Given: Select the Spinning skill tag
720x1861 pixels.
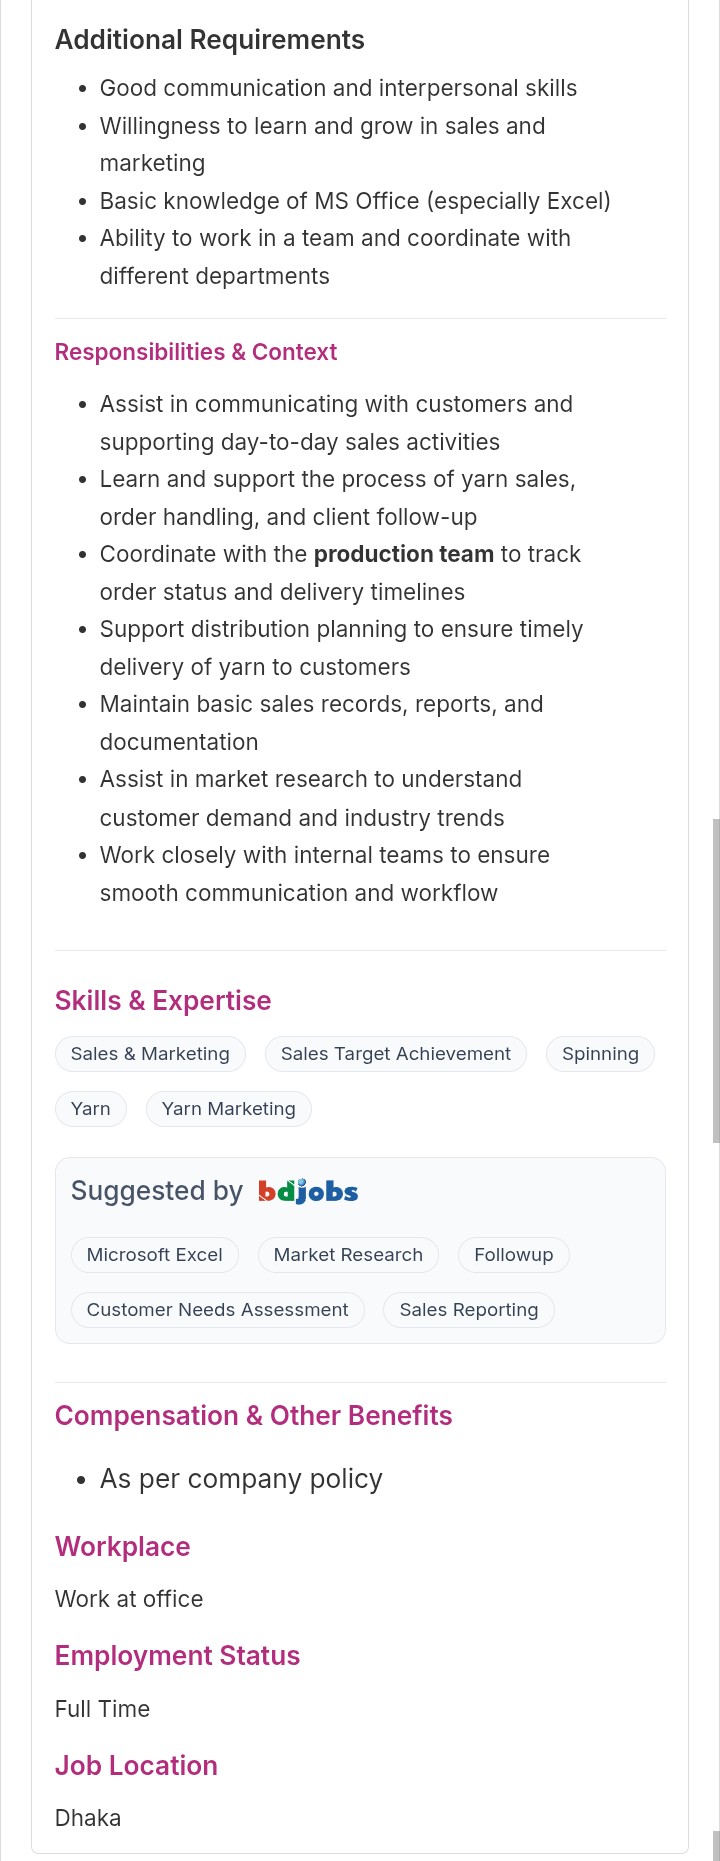Looking at the screenshot, I should coord(600,1054).
